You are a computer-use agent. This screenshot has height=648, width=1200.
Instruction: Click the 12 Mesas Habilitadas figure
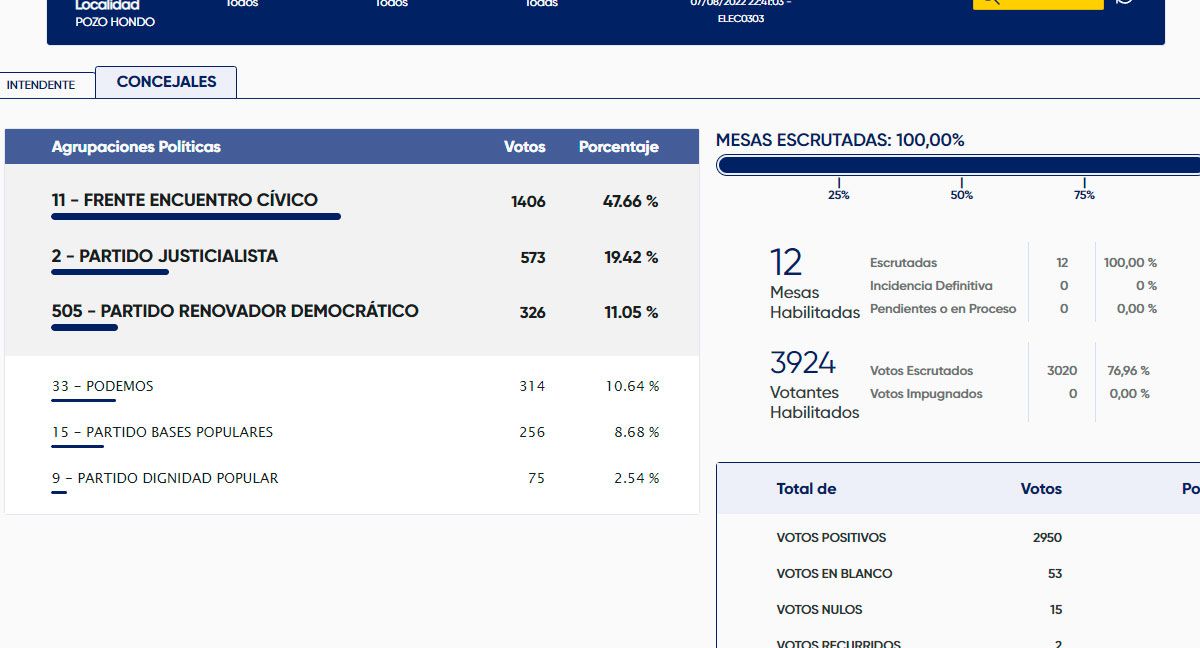[x=786, y=263]
